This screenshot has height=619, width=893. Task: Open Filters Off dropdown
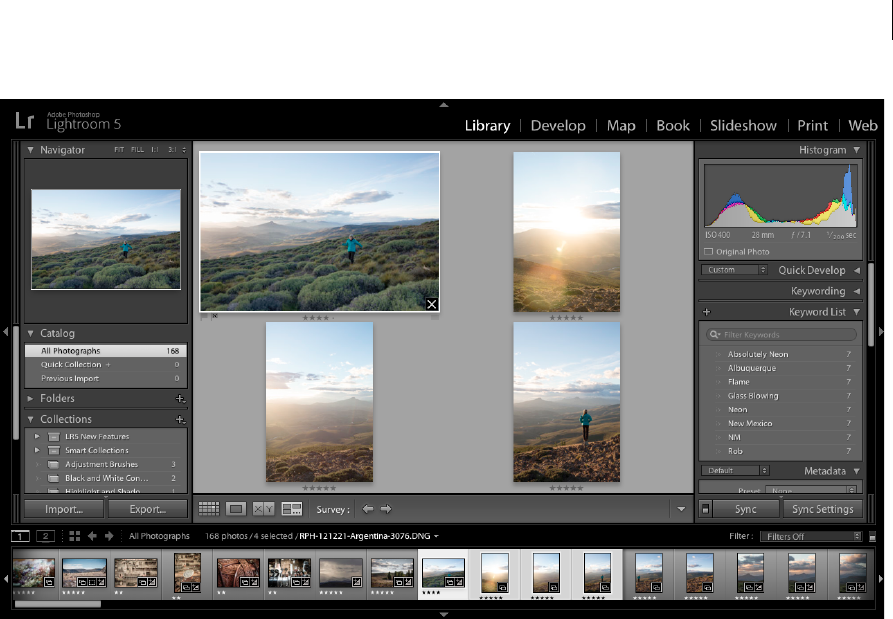(811, 536)
